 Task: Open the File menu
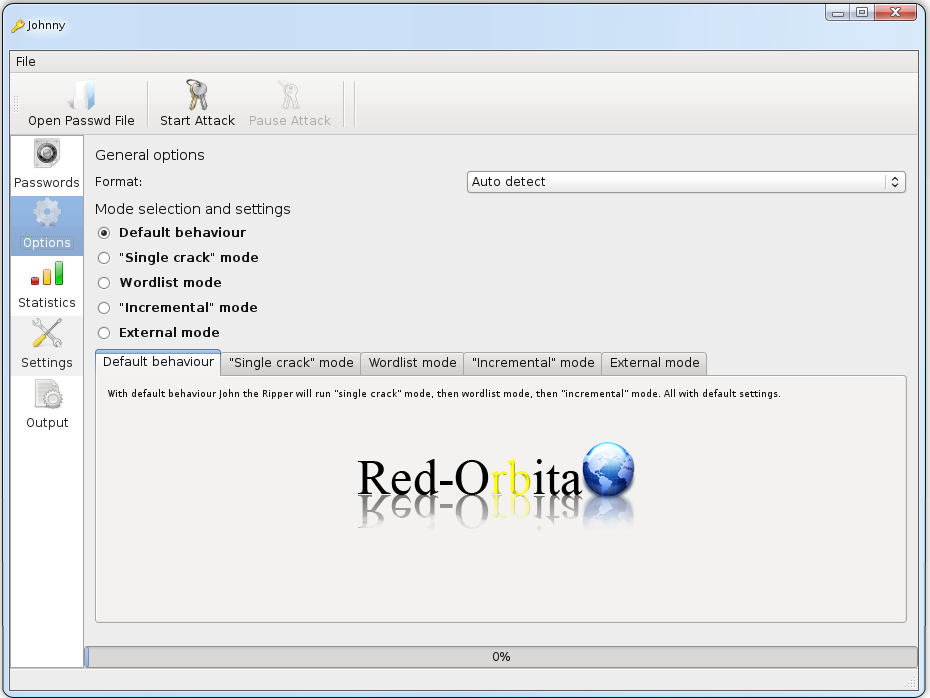tap(26, 62)
